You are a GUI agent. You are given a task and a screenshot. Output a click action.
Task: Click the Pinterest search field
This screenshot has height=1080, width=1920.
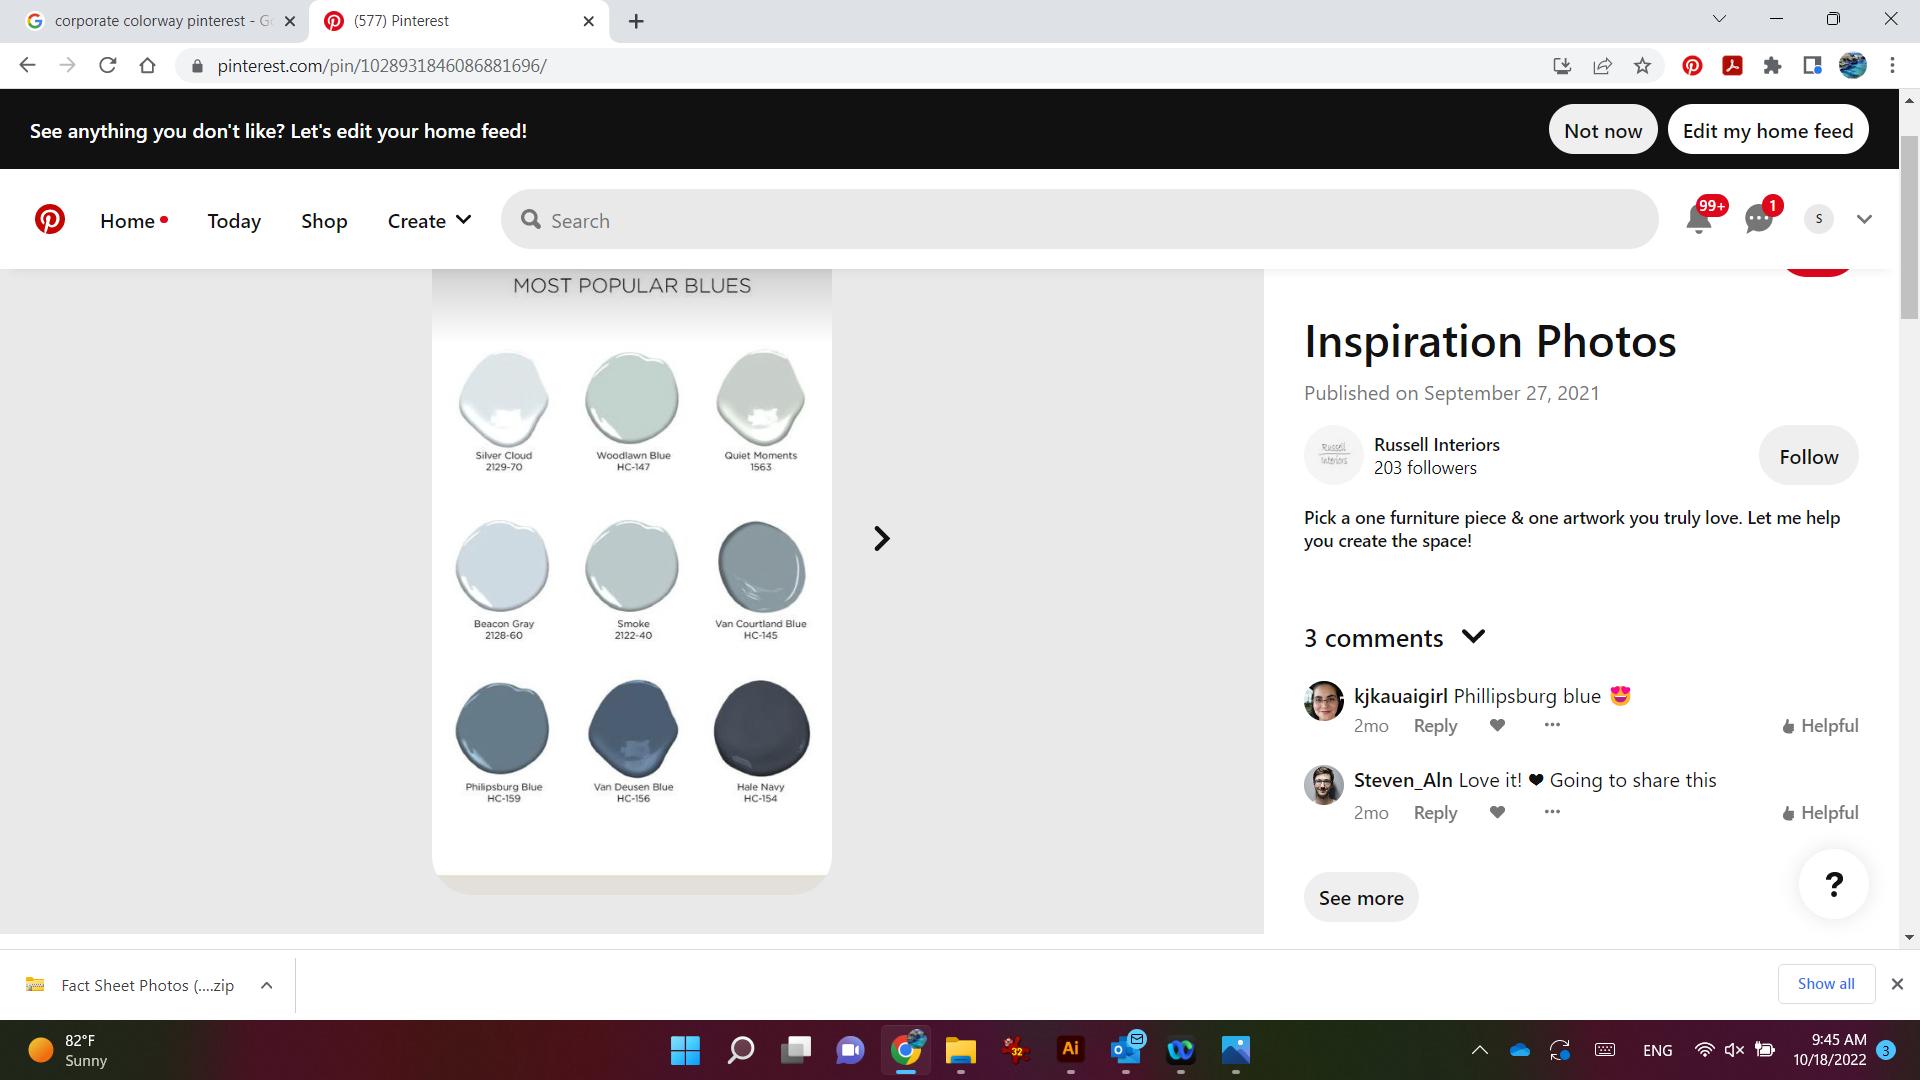click(x=1079, y=220)
